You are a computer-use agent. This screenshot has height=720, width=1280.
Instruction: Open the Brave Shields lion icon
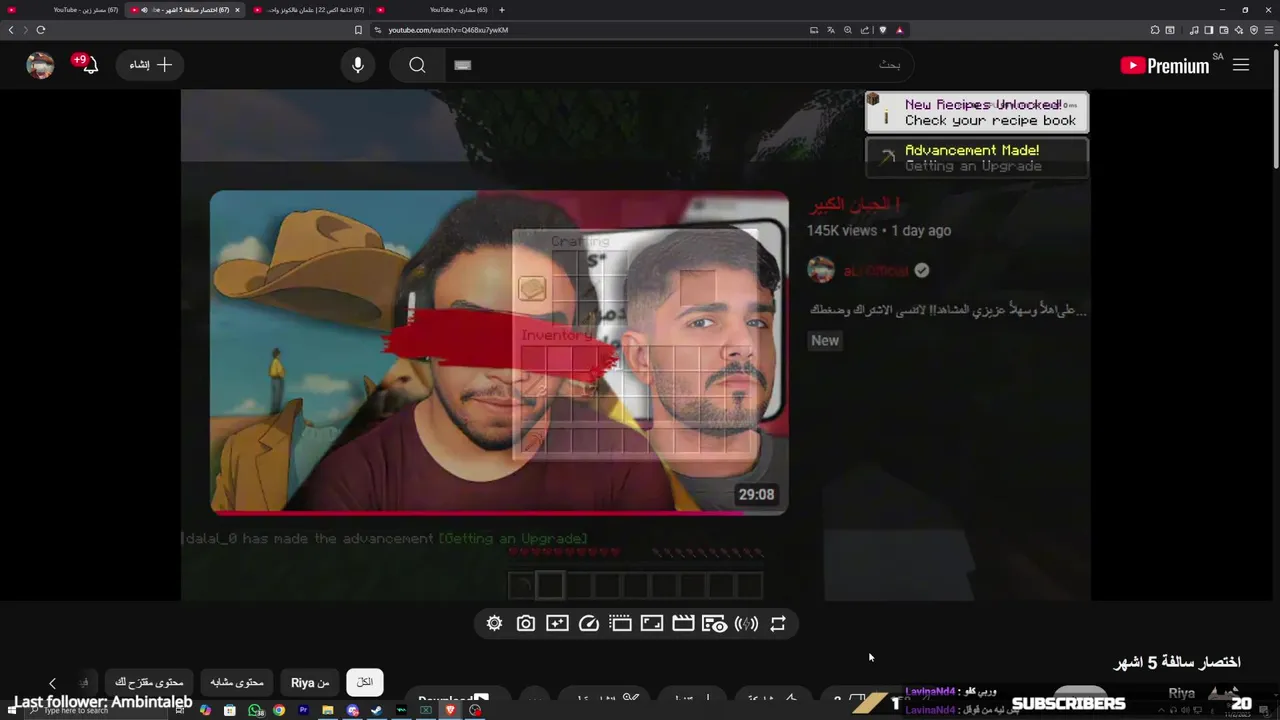(x=882, y=30)
